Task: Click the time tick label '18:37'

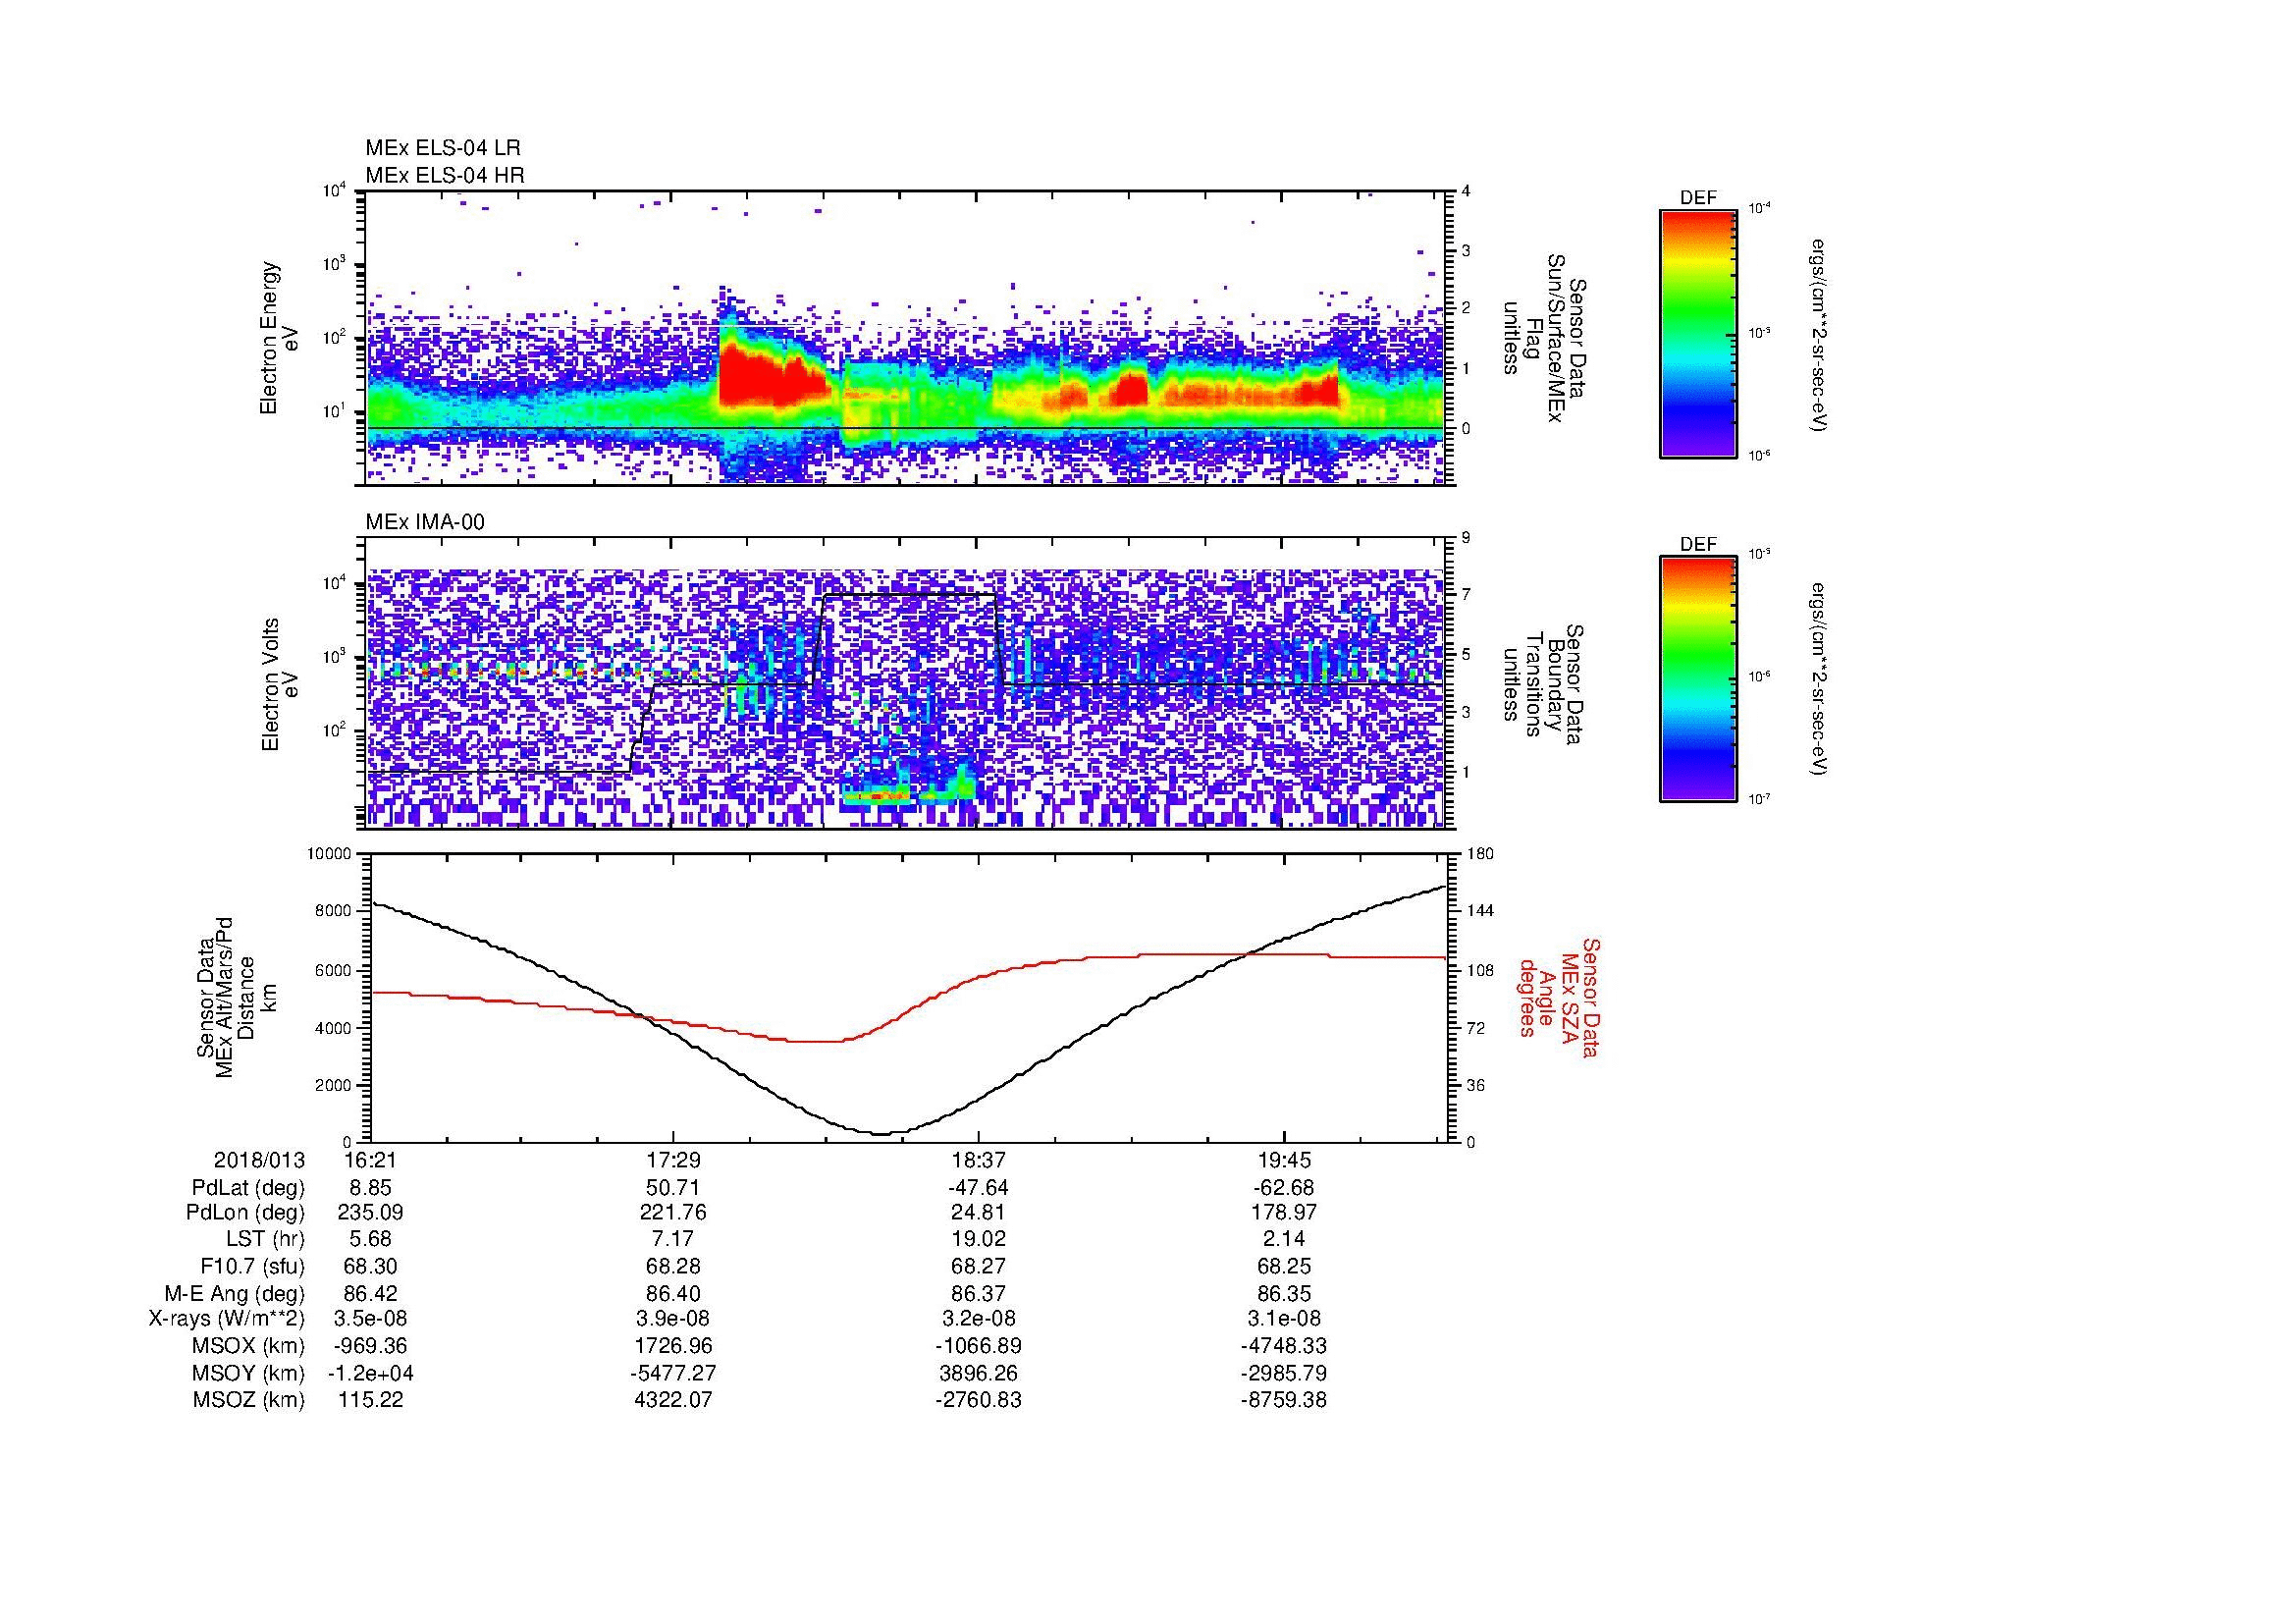Action: coord(978,1161)
